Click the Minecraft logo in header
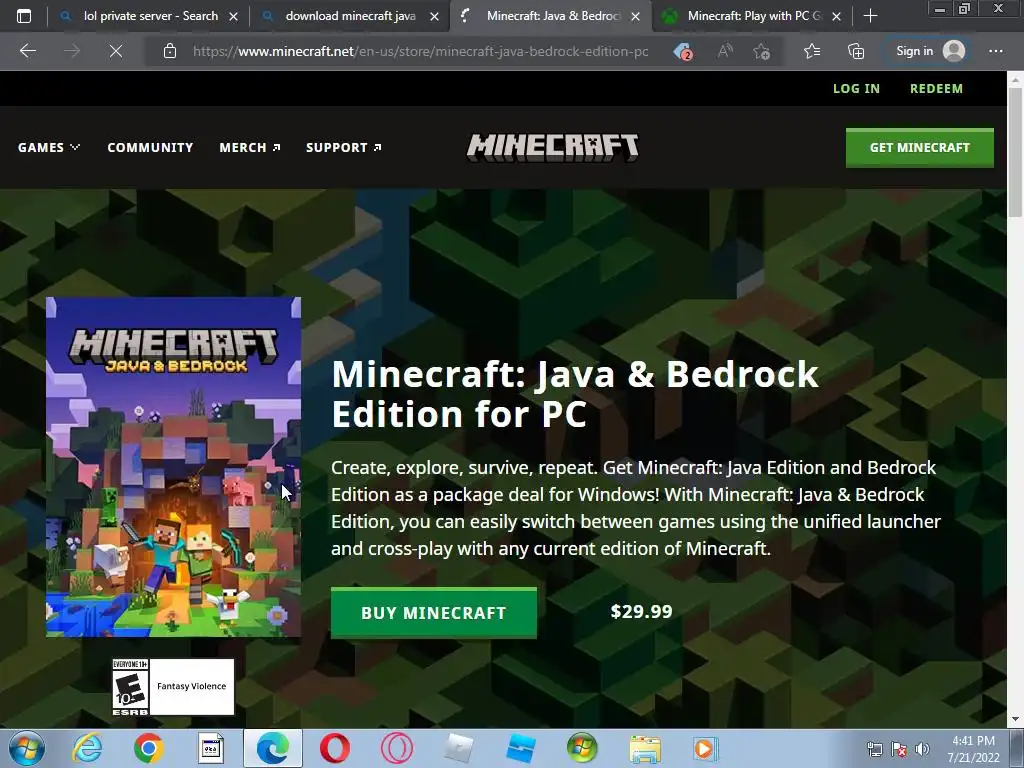The image size is (1024, 768). tap(552, 148)
